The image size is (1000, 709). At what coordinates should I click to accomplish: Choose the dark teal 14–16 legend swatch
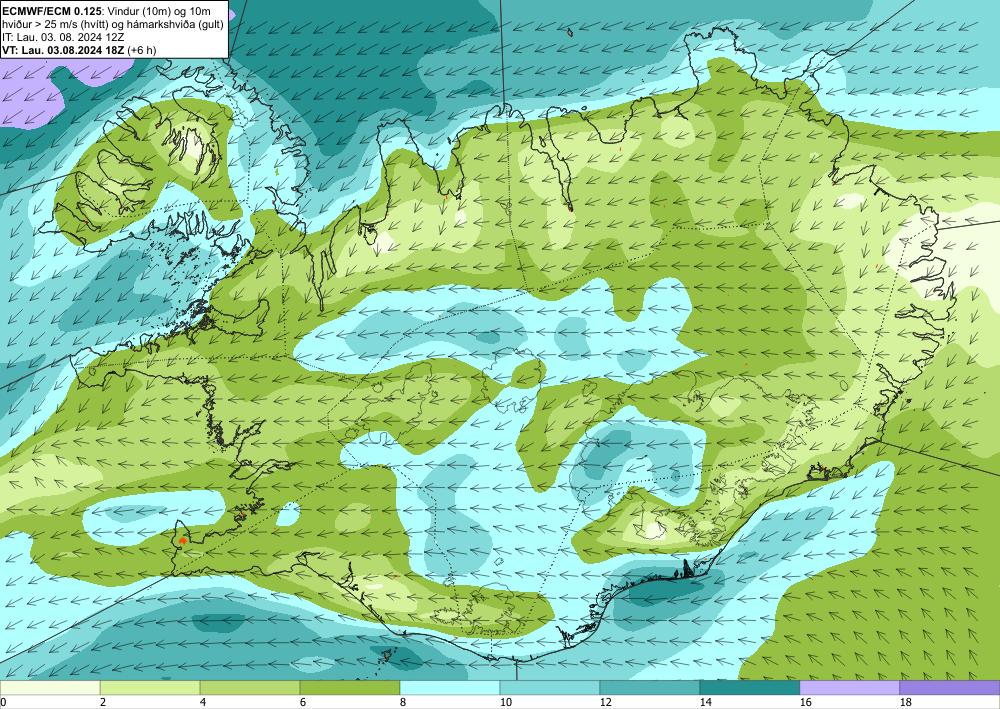pos(750,687)
